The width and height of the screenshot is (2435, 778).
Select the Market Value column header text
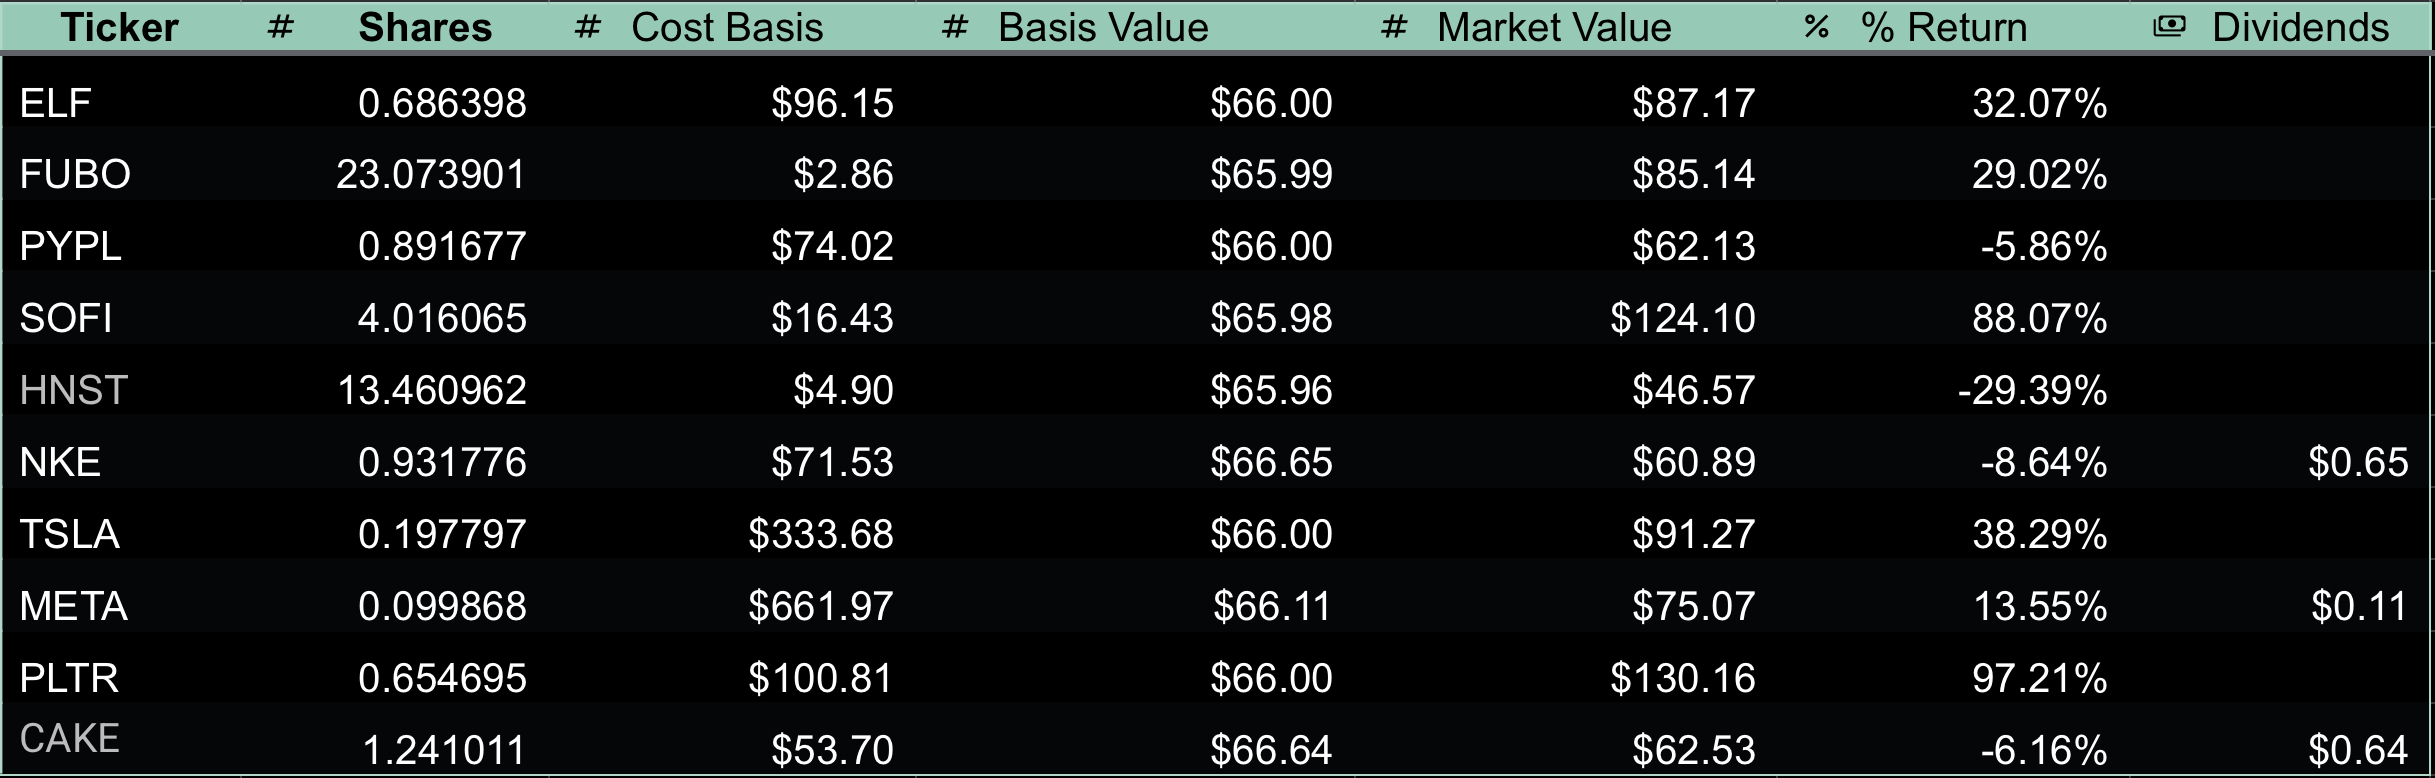pyautogui.click(x=1553, y=27)
